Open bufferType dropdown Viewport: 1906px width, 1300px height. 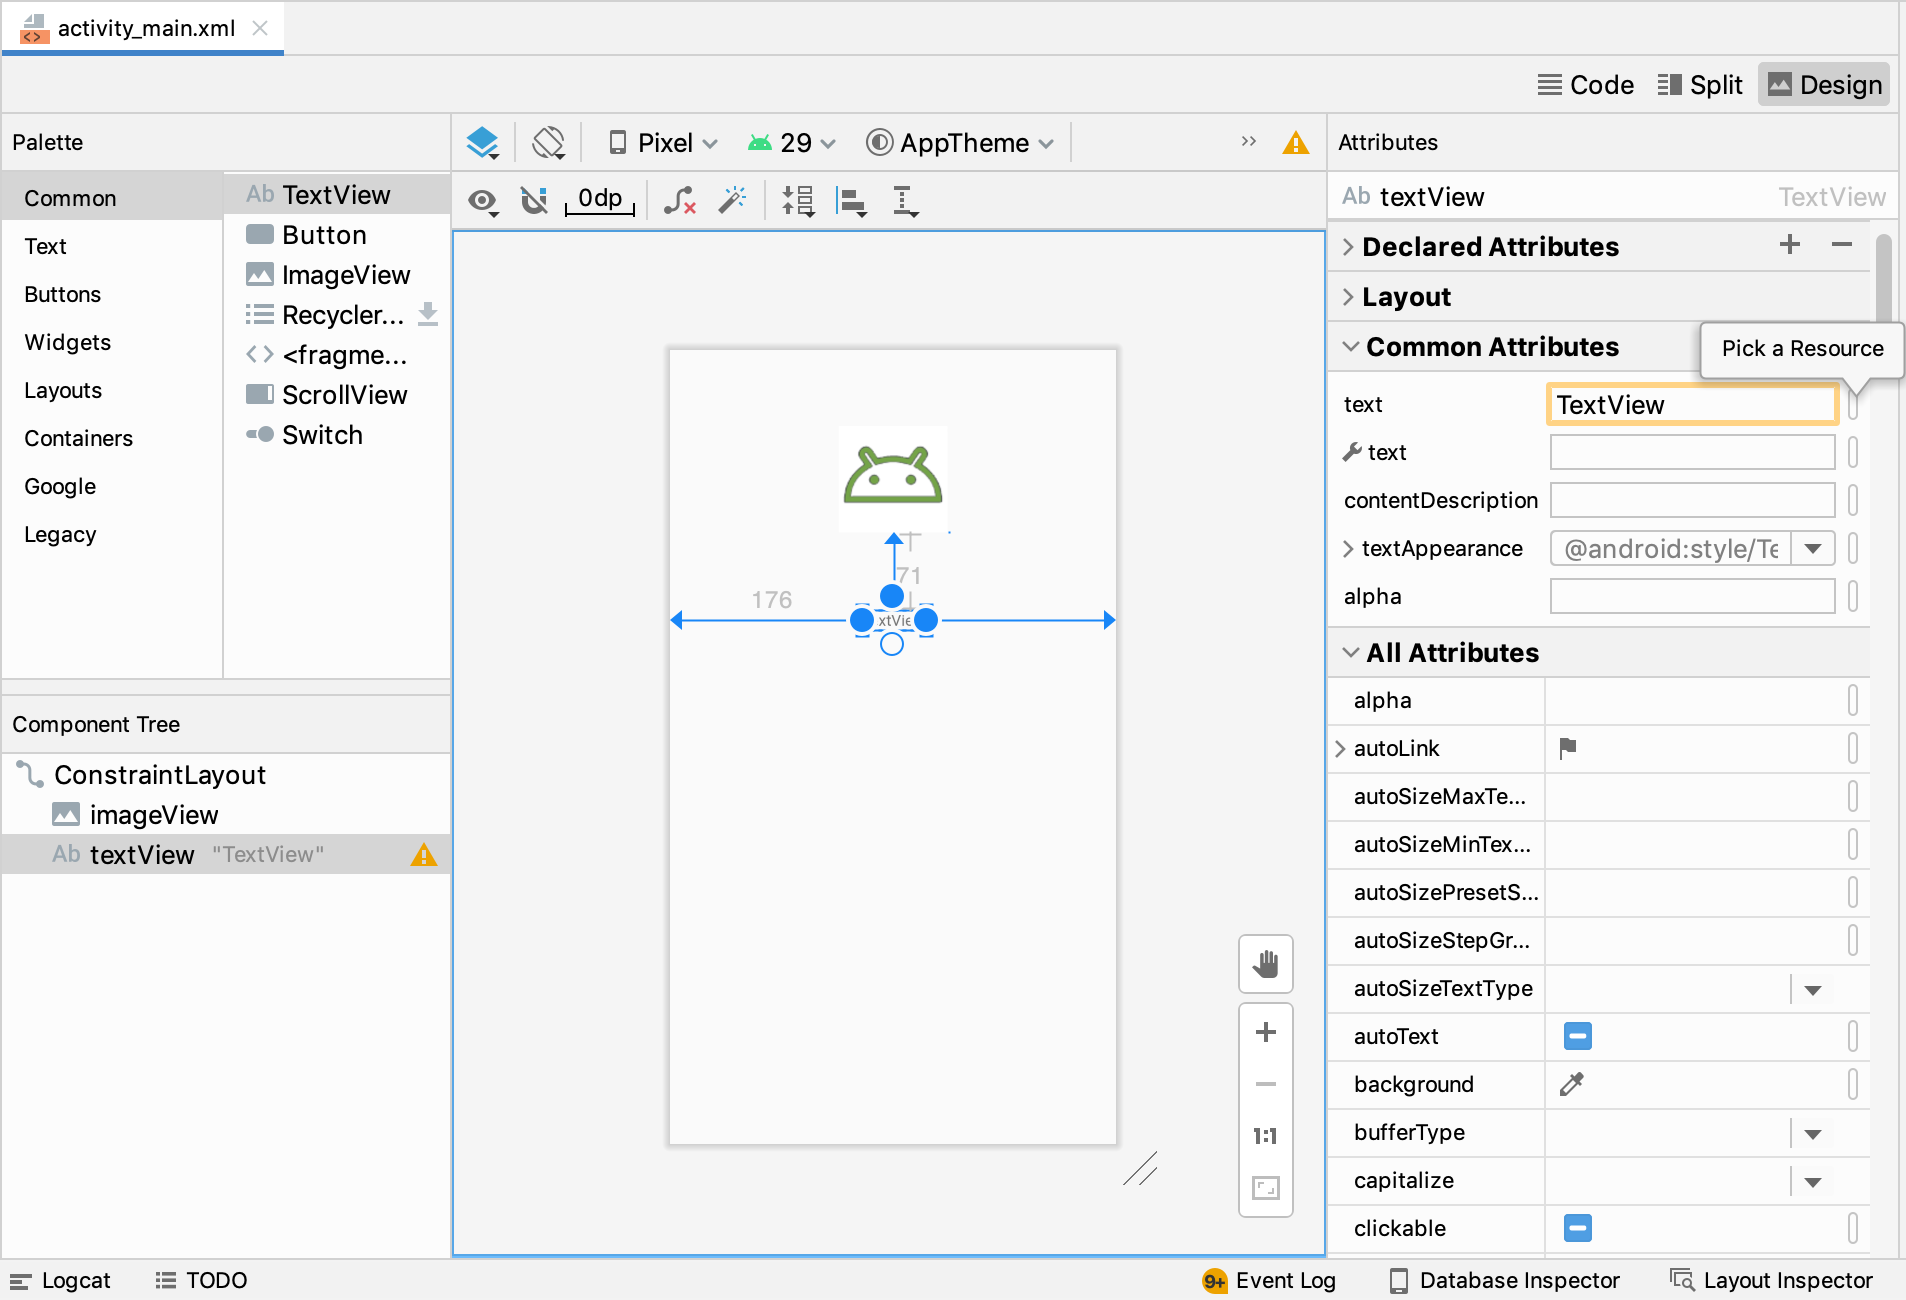pos(1813,1133)
